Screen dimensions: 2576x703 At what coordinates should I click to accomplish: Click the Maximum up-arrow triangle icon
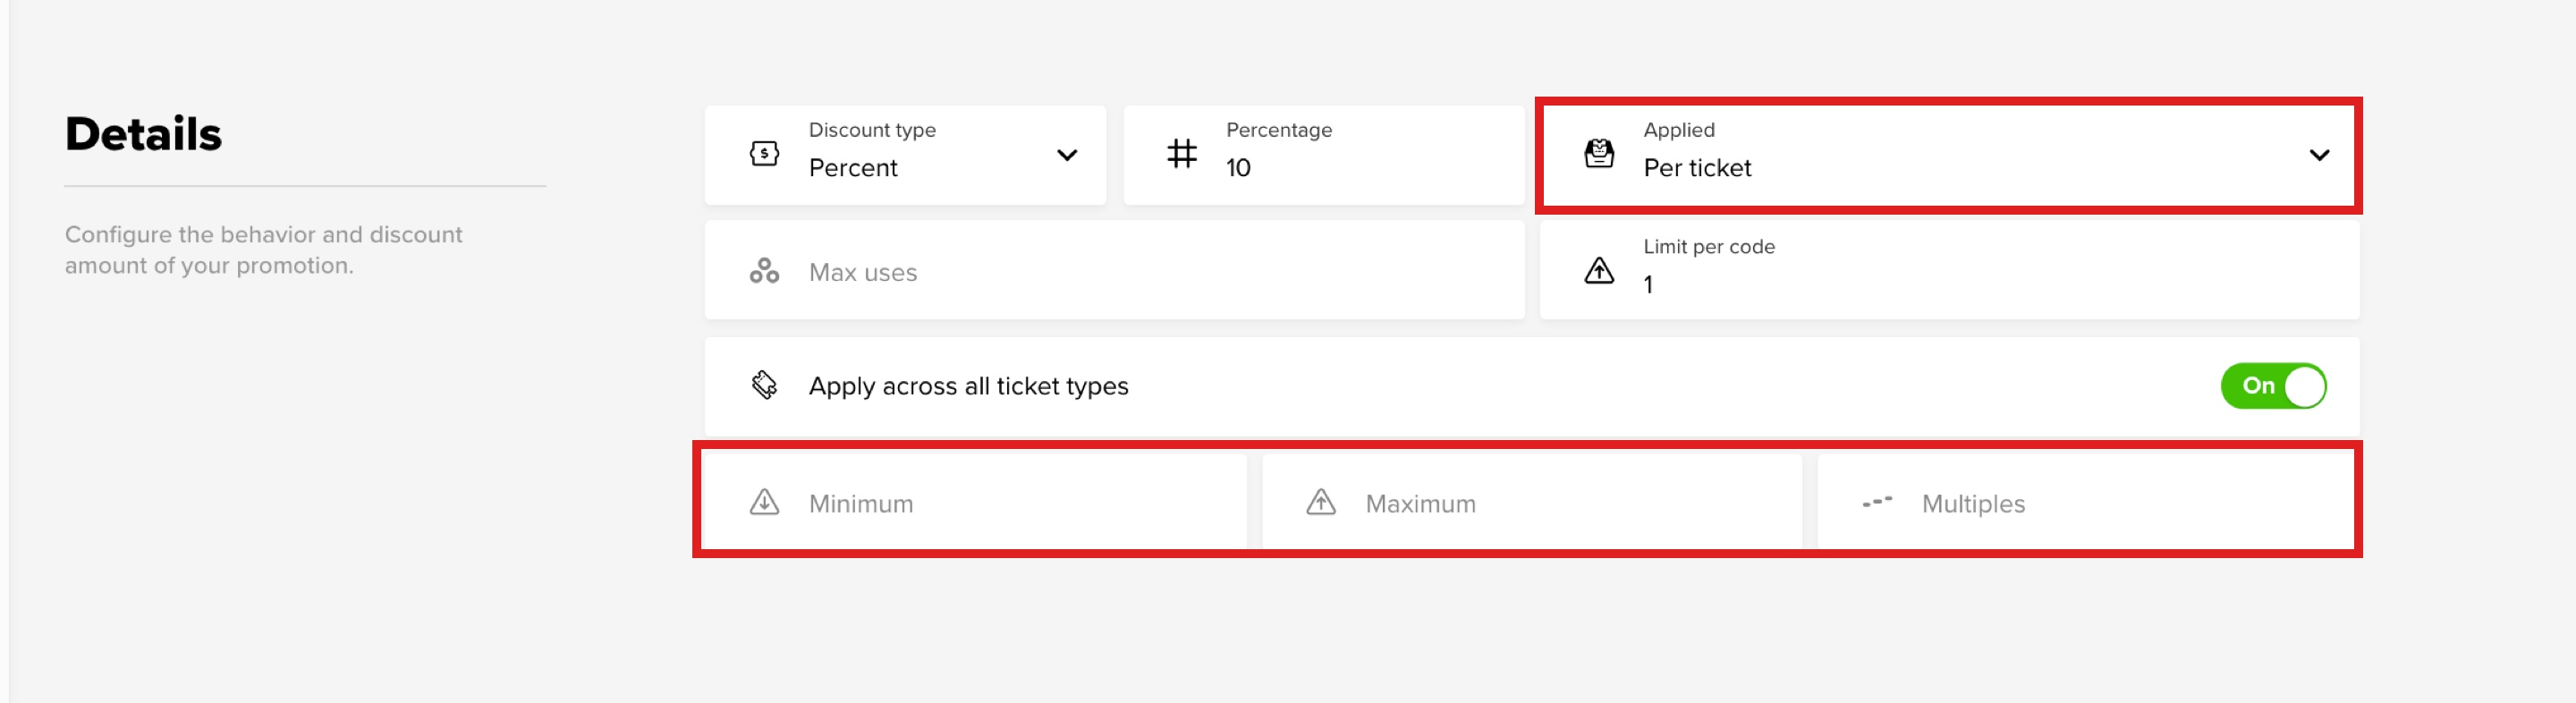click(x=1321, y=502)
